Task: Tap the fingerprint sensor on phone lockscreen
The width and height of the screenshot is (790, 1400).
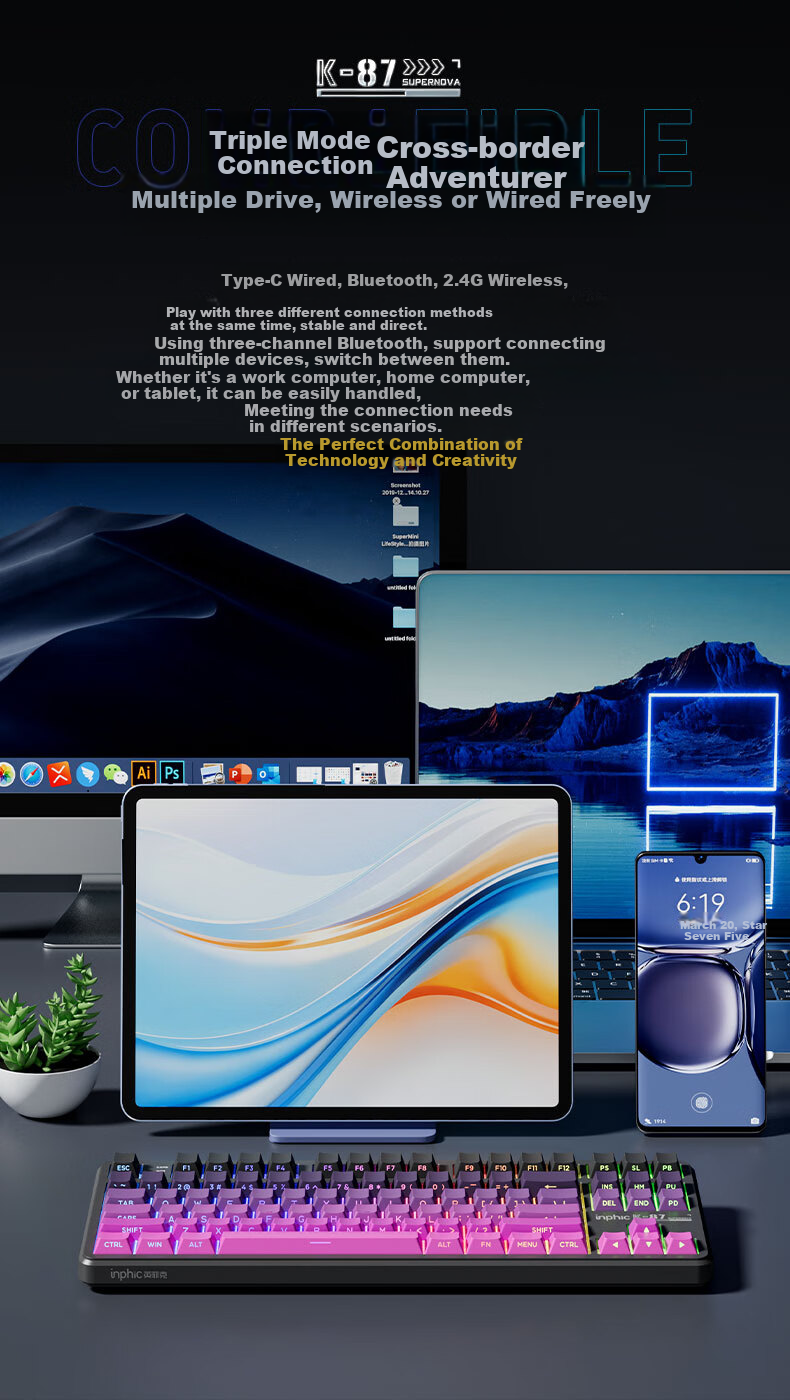Action: [701, 1103]
